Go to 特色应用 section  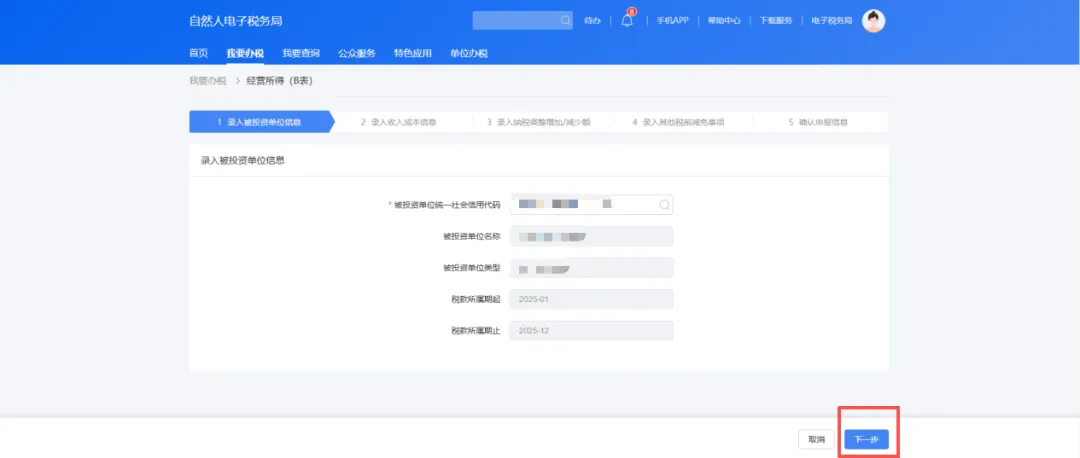point(413,53)
